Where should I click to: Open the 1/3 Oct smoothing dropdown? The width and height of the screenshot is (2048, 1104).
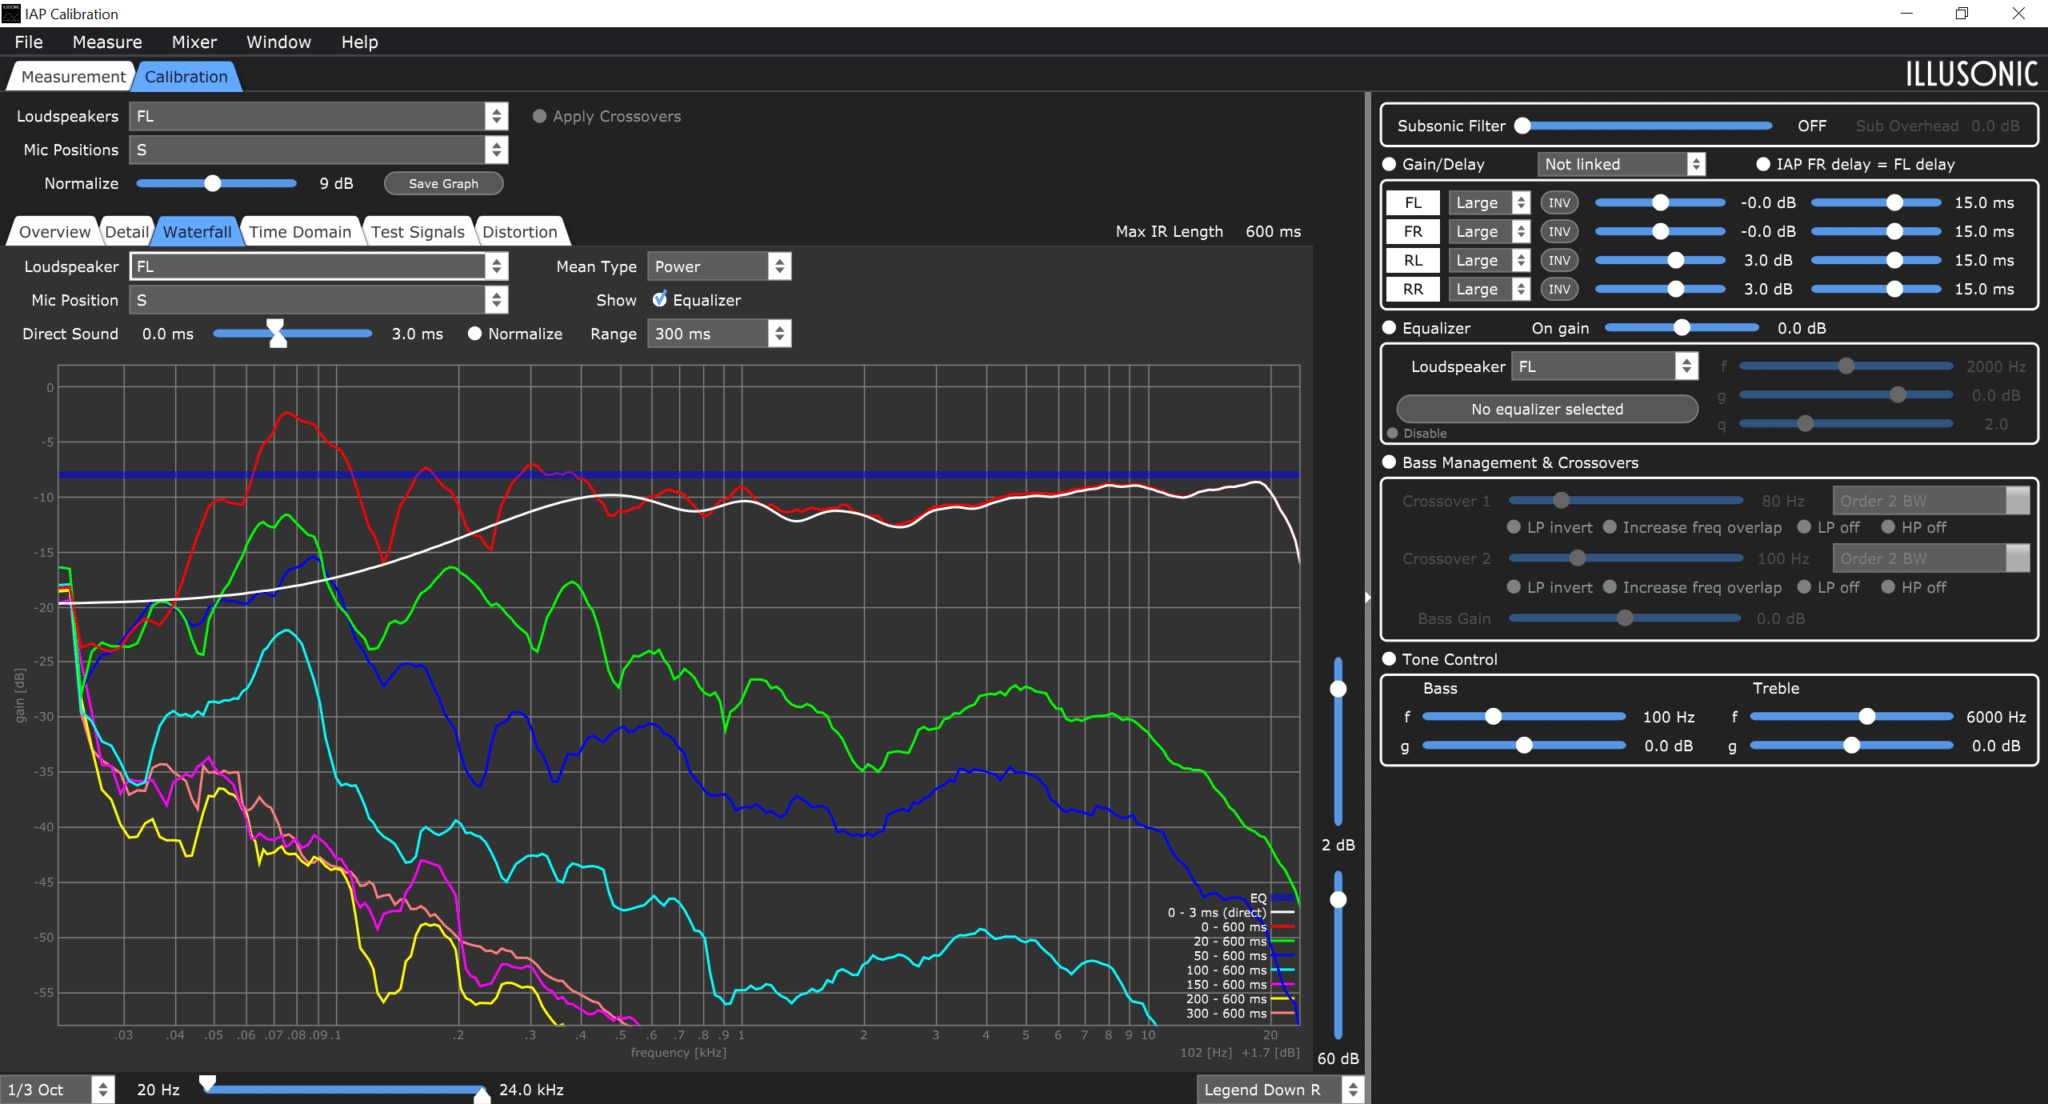tap(57, 1090)
